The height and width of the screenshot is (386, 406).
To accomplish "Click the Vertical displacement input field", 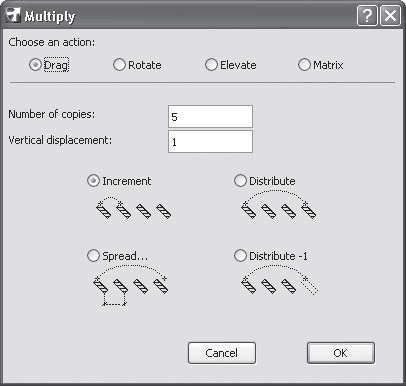I will pyautogui.click(x=210, y=142).
